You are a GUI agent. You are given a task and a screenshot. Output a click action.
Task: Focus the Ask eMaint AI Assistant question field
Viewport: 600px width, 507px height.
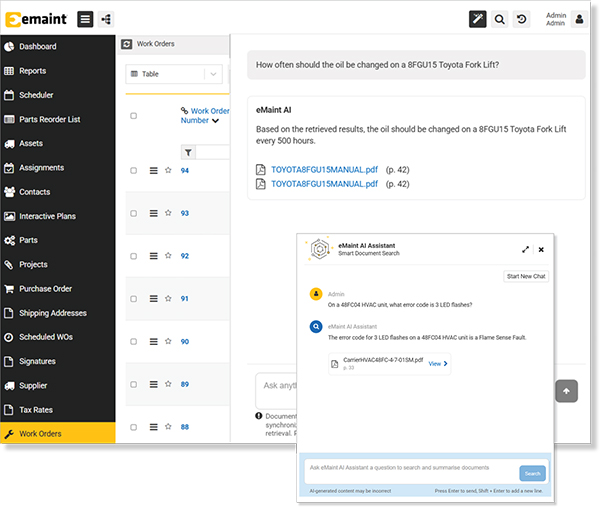click(x=411, y=472)
